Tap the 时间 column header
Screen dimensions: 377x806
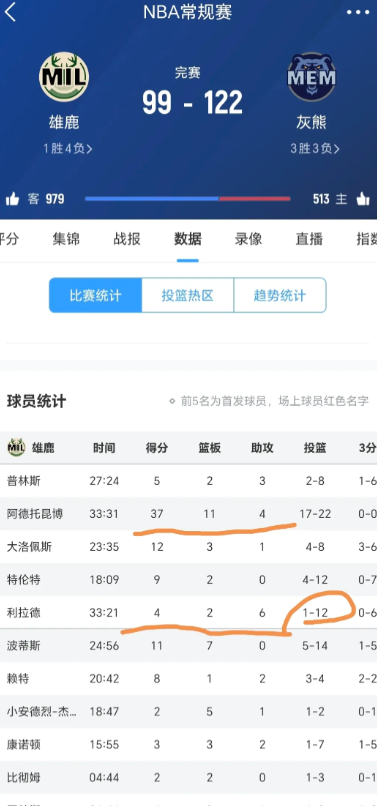point(104,448)
